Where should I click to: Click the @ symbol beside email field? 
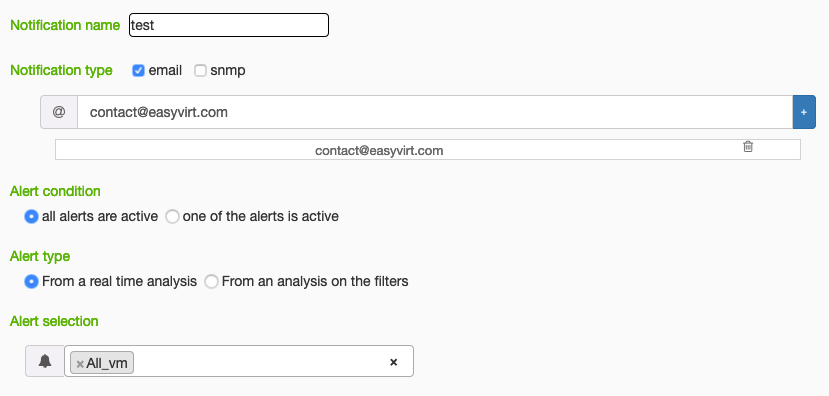pos(59,112)
